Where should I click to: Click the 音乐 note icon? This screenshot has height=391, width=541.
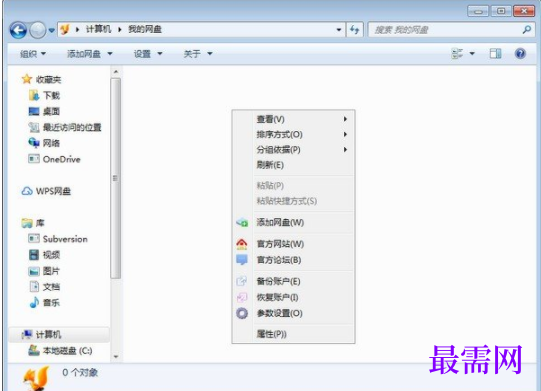(x=34, y=303)
